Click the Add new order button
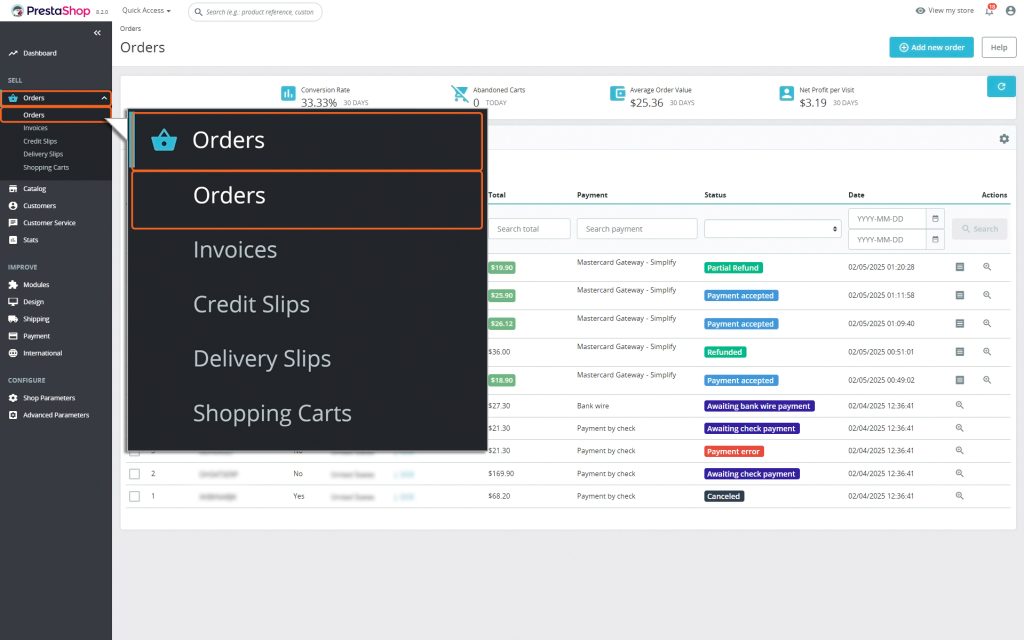The width and height of the screenshot is (1024, 640). pos(931,47)
